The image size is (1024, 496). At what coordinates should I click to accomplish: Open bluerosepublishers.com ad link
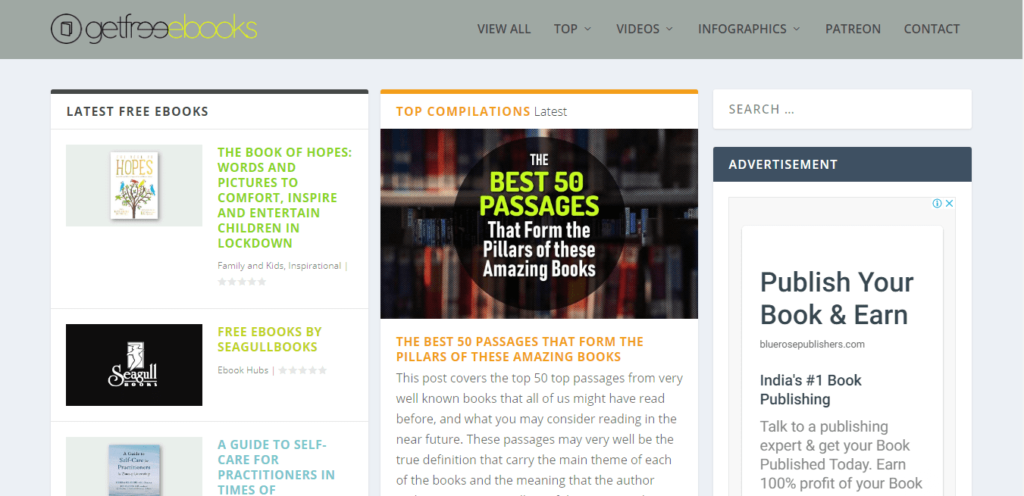click(x=812, y=344)
